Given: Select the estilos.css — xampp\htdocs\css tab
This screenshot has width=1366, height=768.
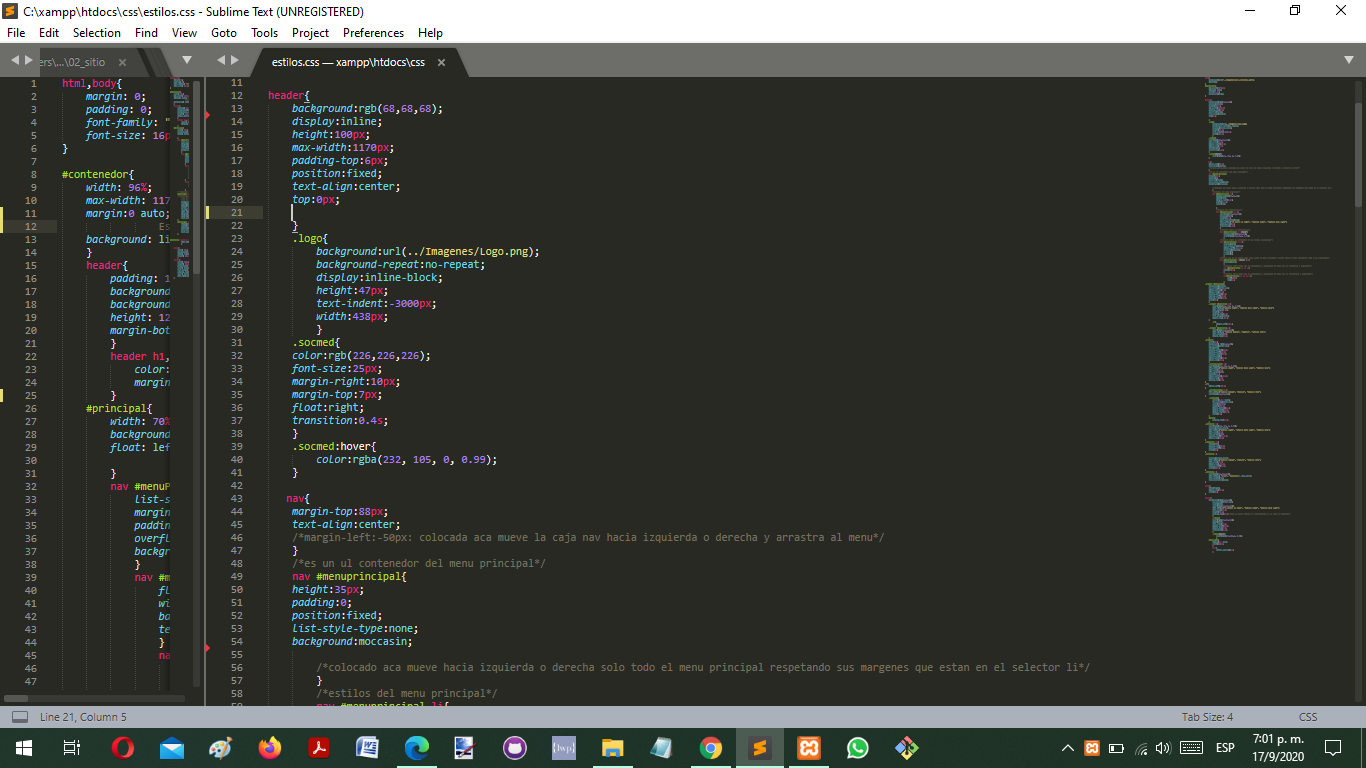Looking at the screenshot, I should click(x=348, y=62).
